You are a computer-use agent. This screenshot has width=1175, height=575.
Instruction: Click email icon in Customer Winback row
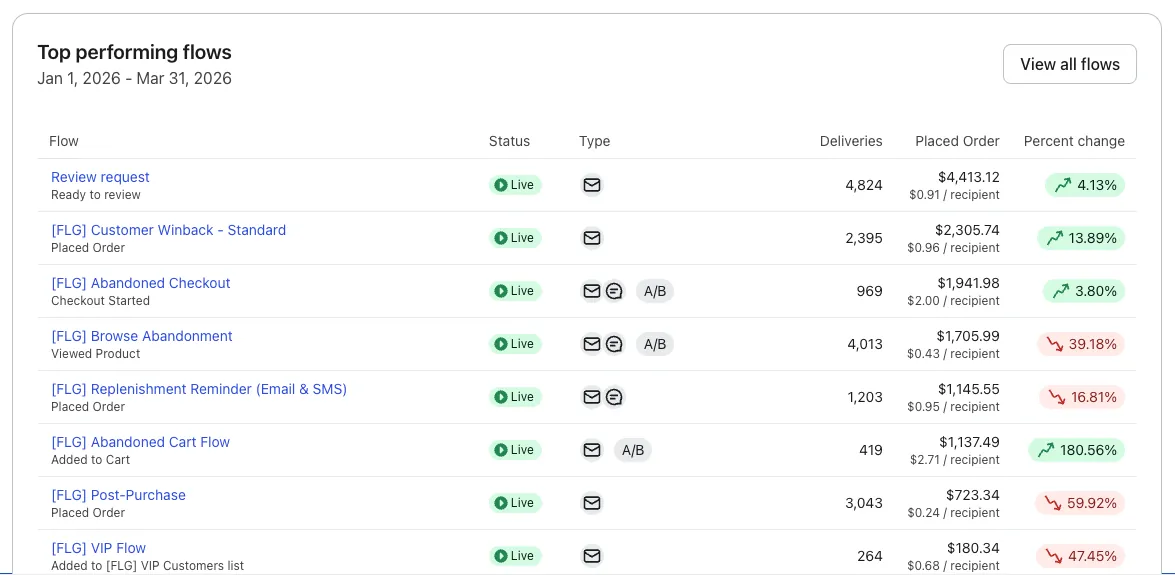(x=591, y=238)
